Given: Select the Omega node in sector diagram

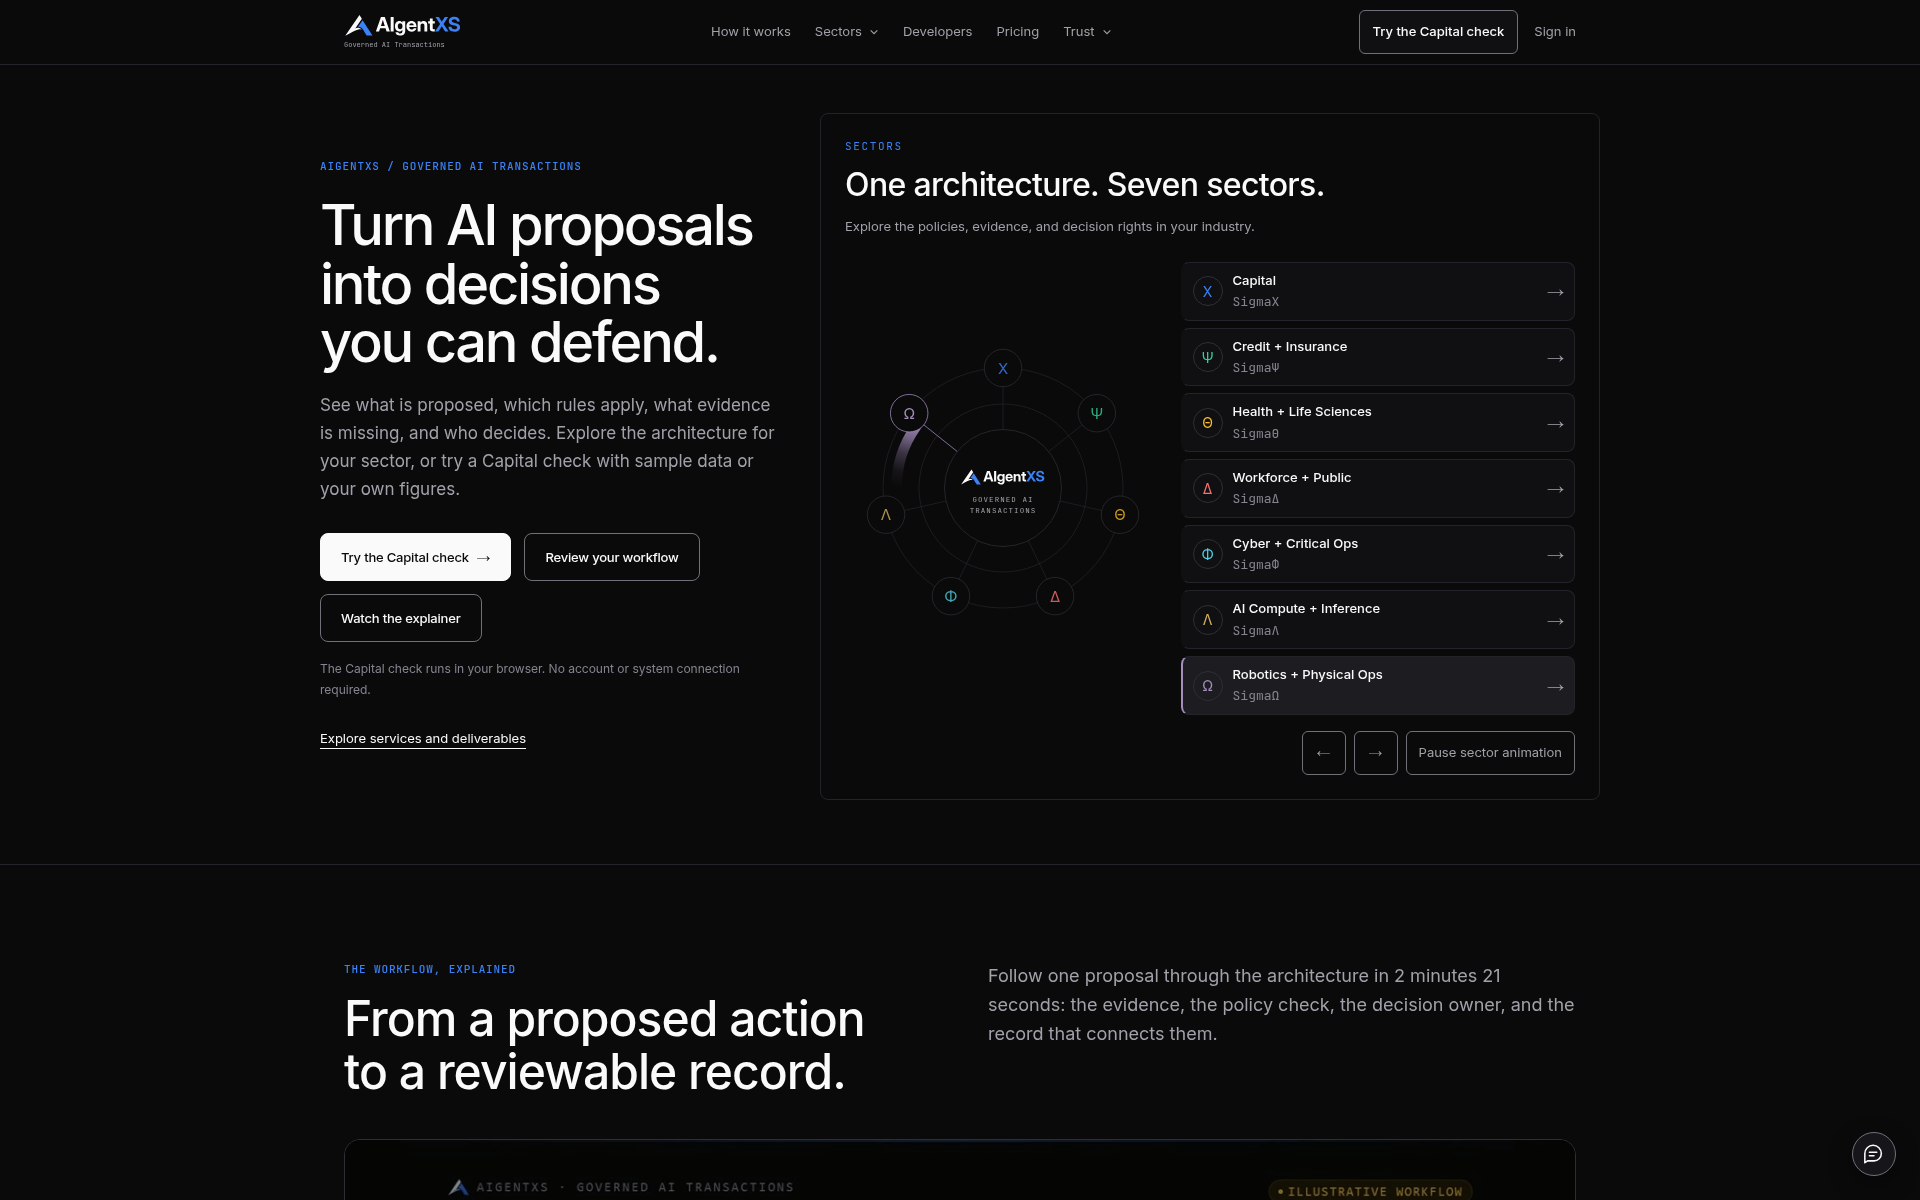Looking at the screenshot, I should point(909,413).
